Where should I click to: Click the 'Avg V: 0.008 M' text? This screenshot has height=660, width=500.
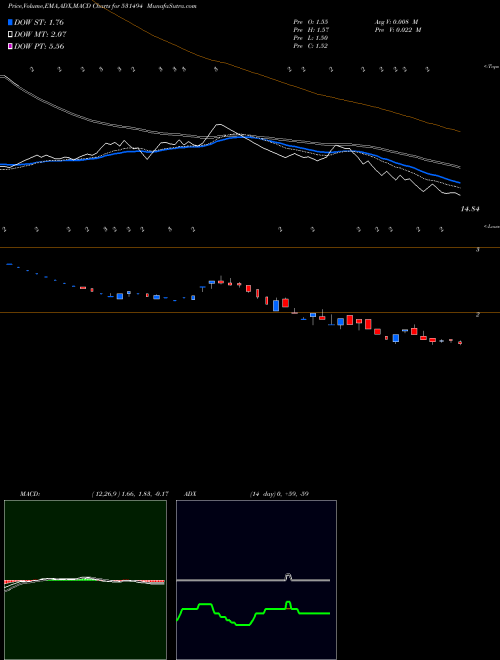tap(395, 21)
